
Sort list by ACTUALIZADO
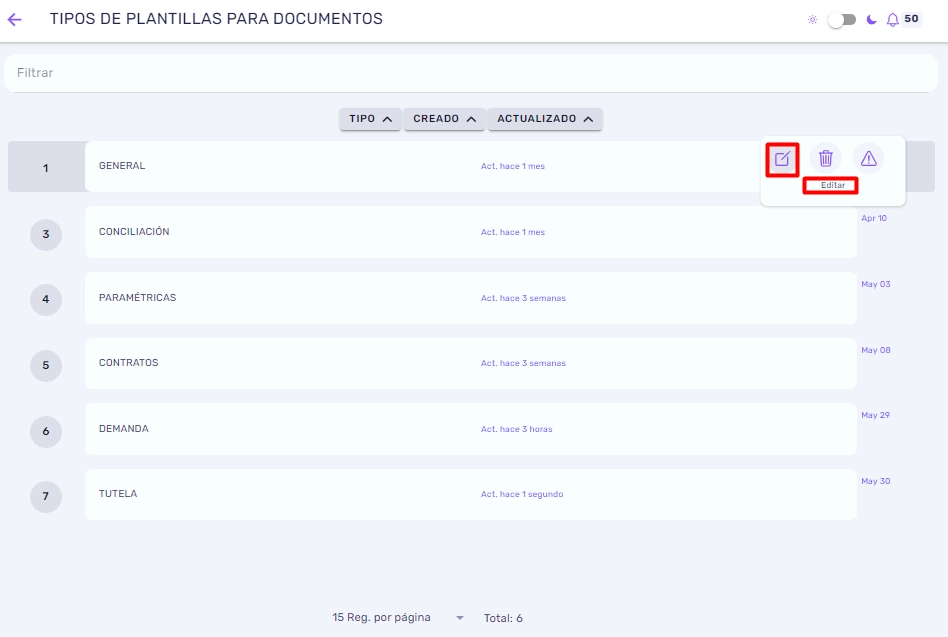(544, 119)
